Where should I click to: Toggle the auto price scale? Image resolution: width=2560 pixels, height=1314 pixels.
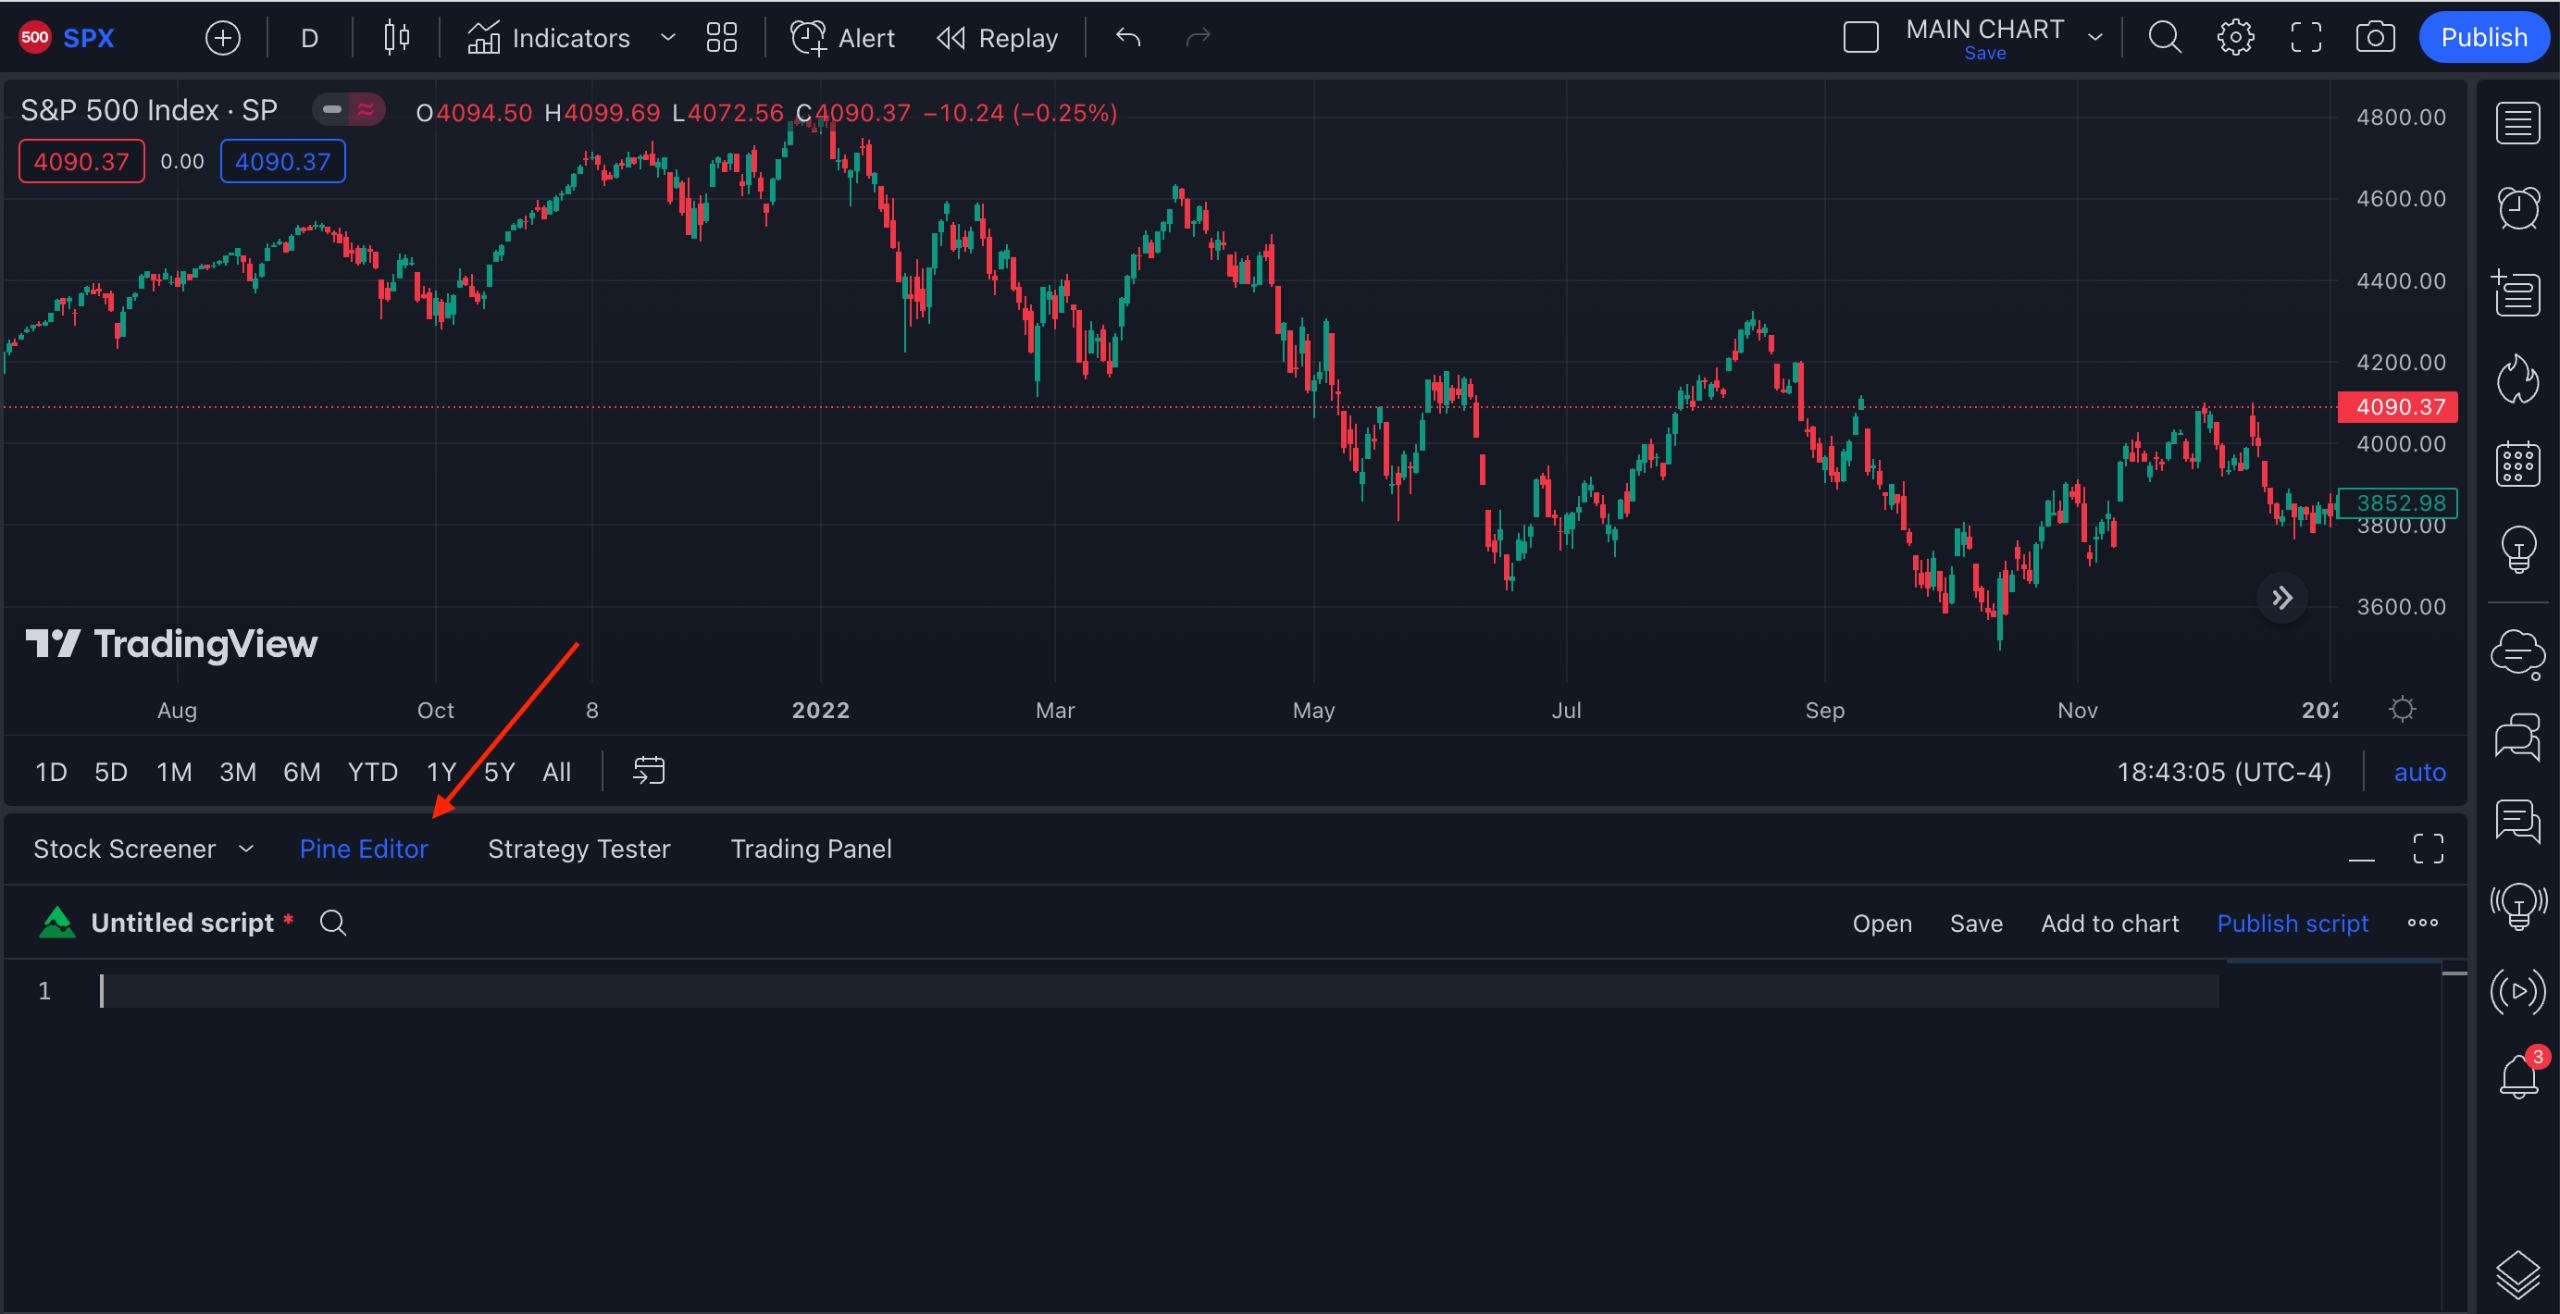(x=2419, y=772)
